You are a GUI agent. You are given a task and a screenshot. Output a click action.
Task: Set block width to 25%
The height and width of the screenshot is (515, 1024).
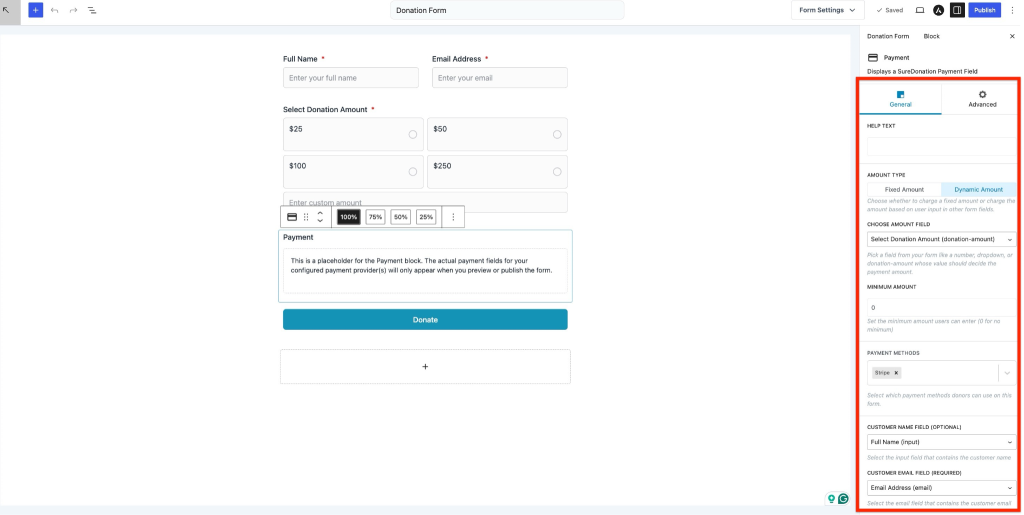426,217
